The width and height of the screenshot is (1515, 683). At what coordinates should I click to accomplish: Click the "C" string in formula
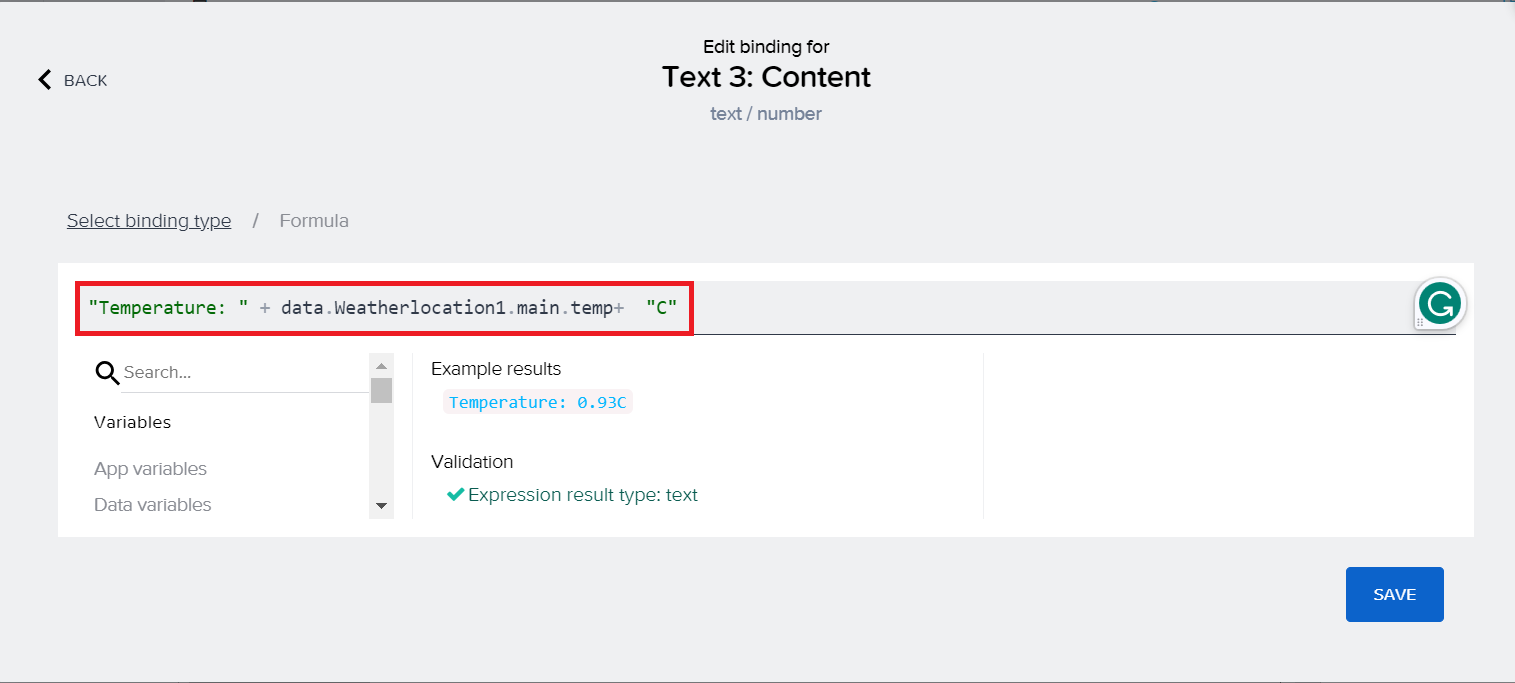tap(661, 308)
